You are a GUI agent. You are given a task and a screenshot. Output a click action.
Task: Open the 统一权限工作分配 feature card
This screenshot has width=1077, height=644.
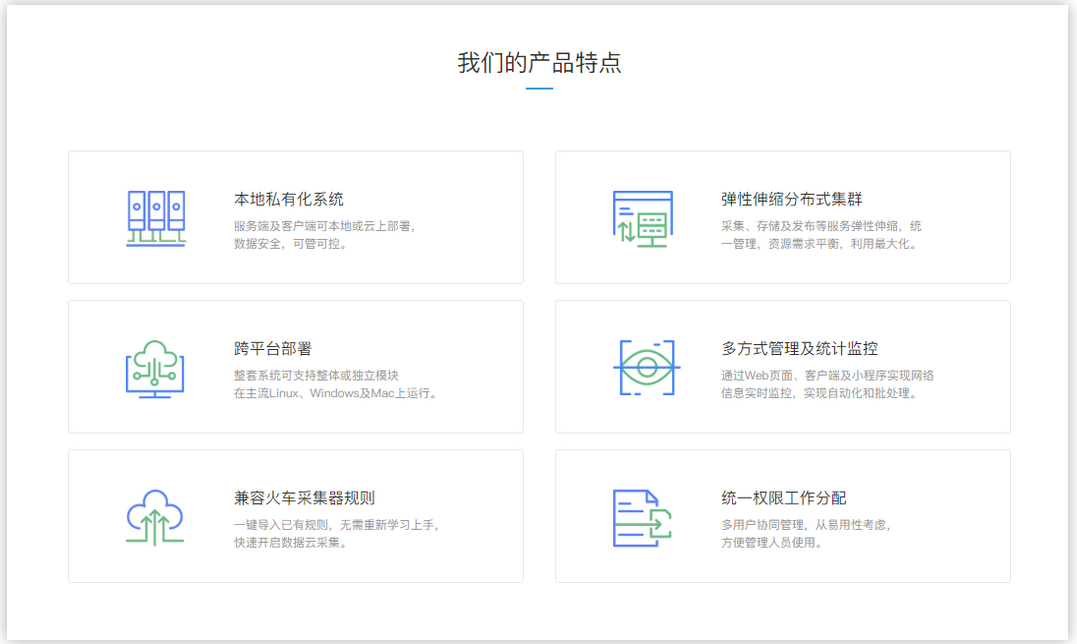(x=782, y=517)
